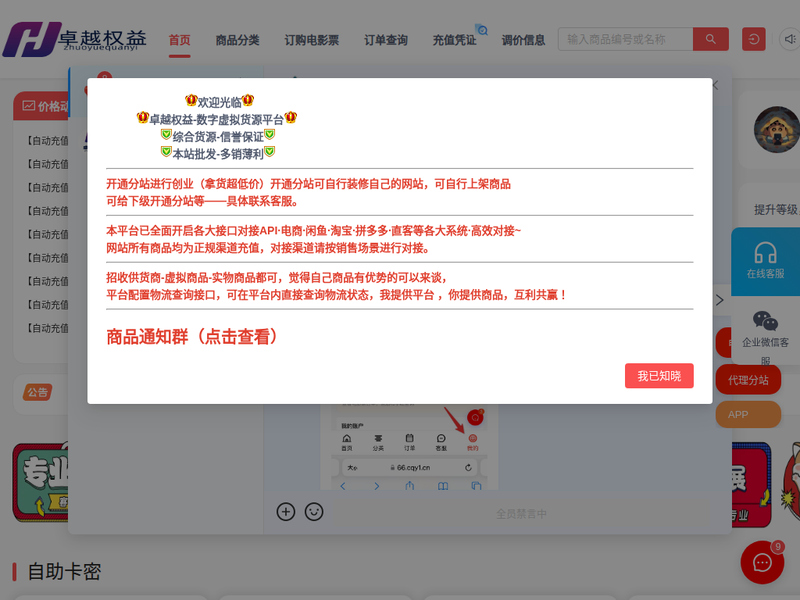
Task: Click the 代理分站 red button
Action: coord(748,380)
